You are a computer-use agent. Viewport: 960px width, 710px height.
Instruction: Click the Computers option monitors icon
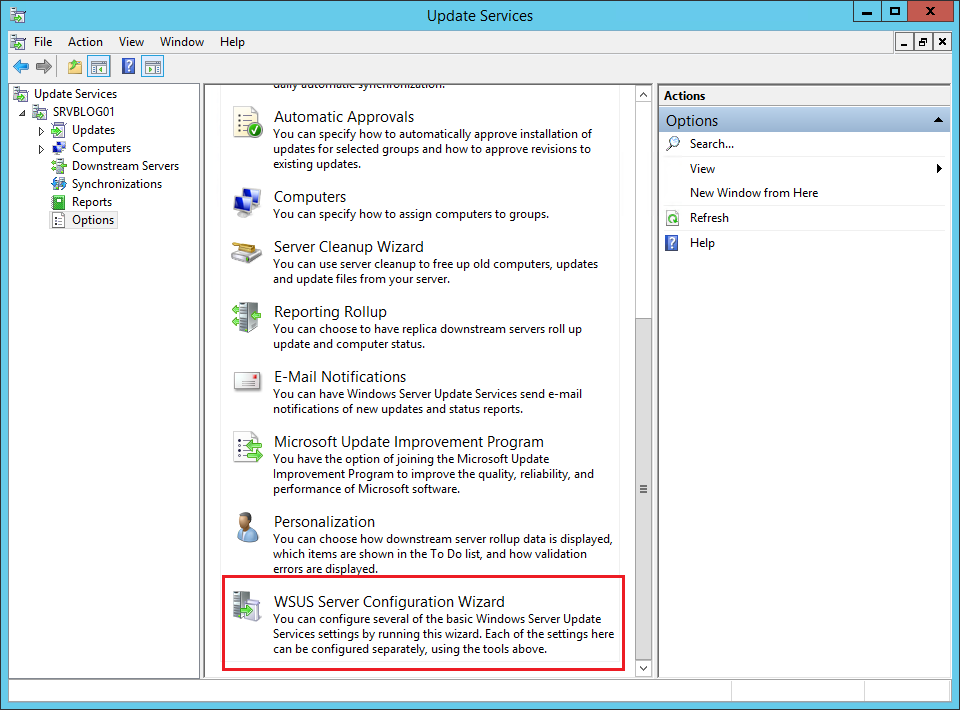(x=247, y=203)
